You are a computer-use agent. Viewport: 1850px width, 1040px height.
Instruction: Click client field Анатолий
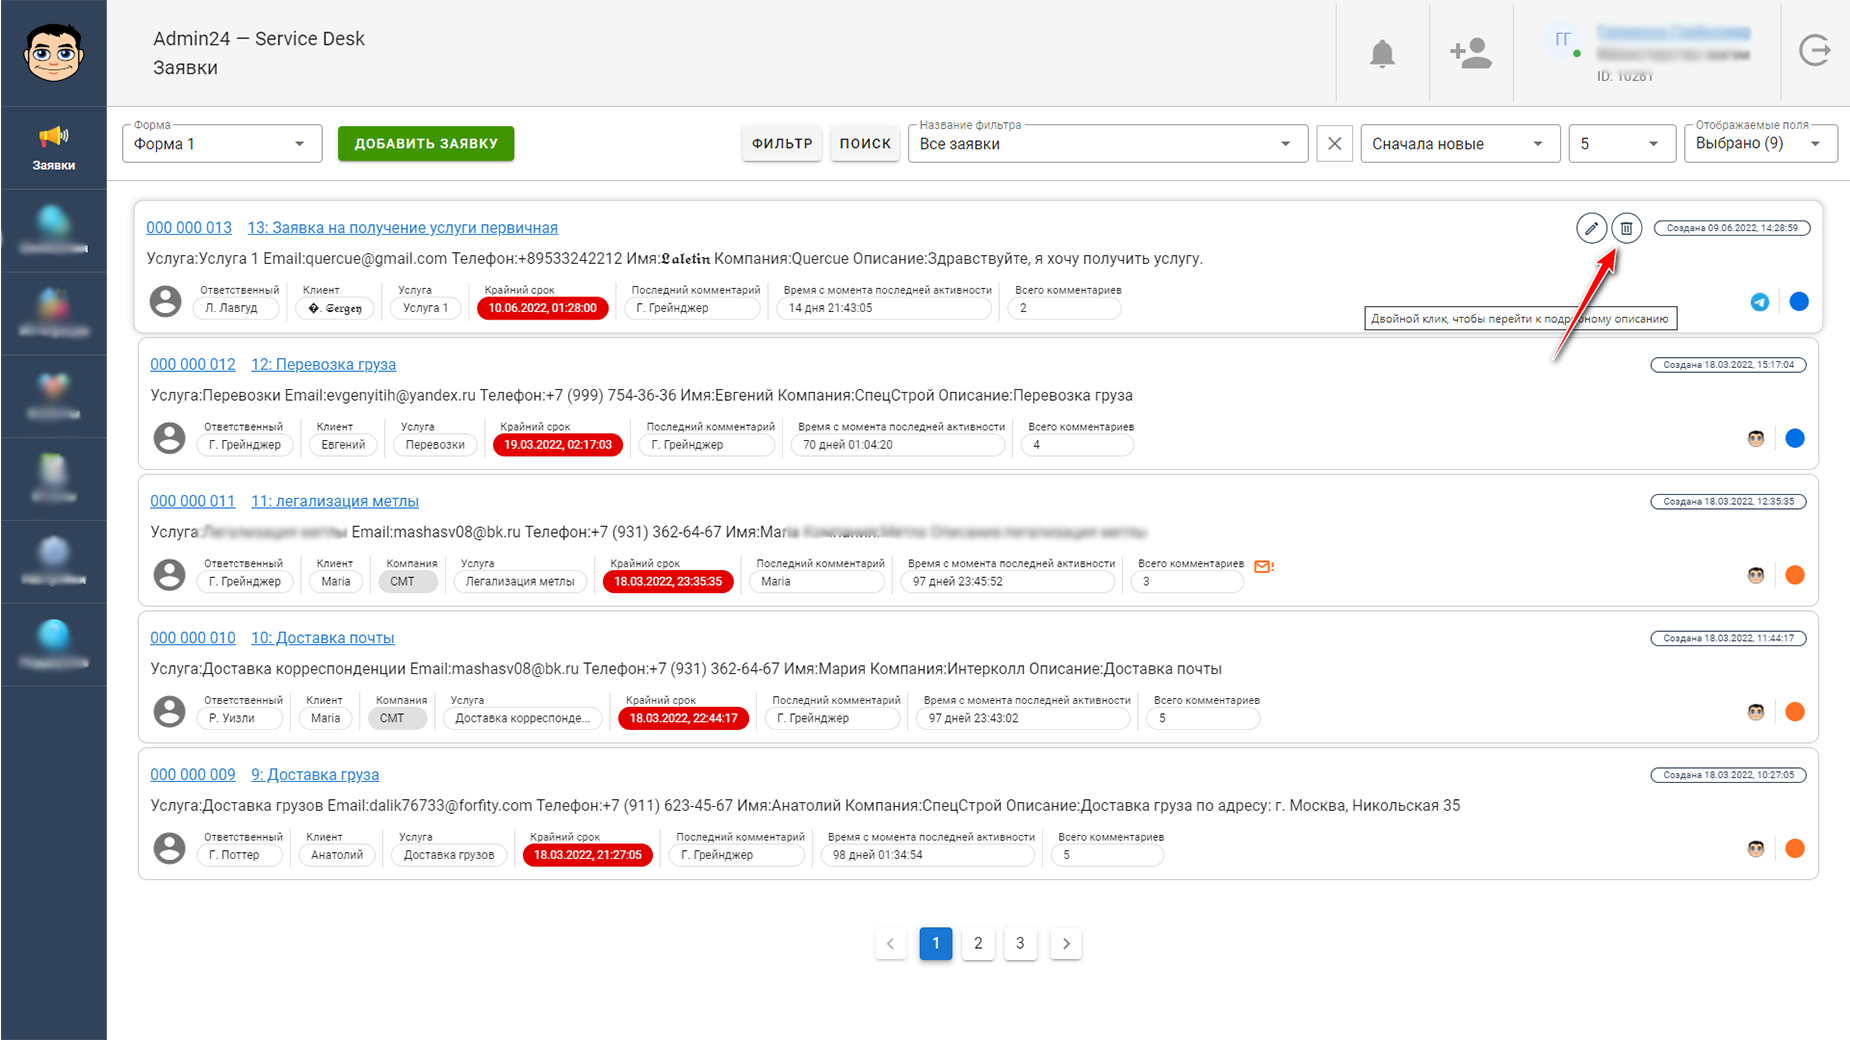[337, 856]
